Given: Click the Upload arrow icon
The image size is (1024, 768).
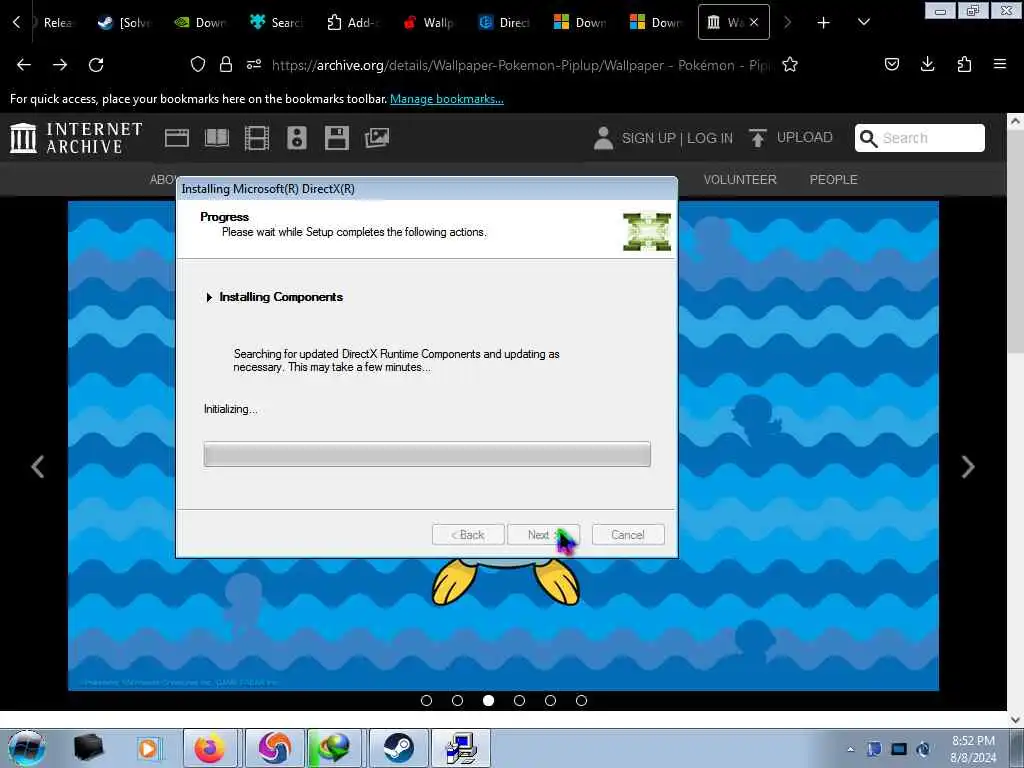Looking at the screenshot, I should (x=758, y=138).
